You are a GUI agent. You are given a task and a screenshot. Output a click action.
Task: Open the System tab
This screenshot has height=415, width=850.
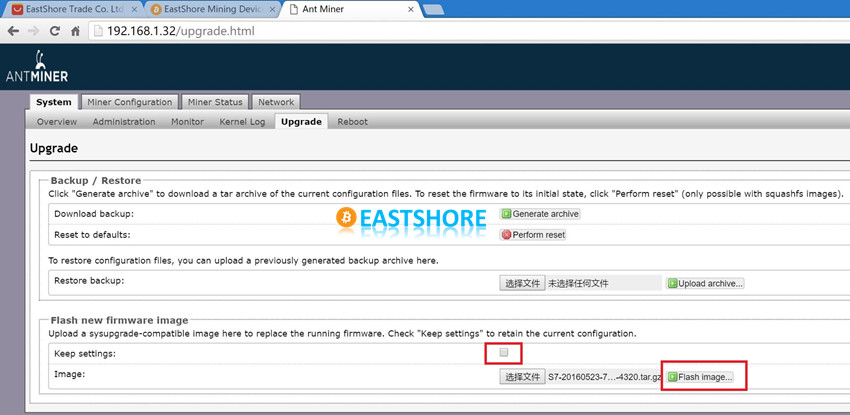tap(54, 102)
